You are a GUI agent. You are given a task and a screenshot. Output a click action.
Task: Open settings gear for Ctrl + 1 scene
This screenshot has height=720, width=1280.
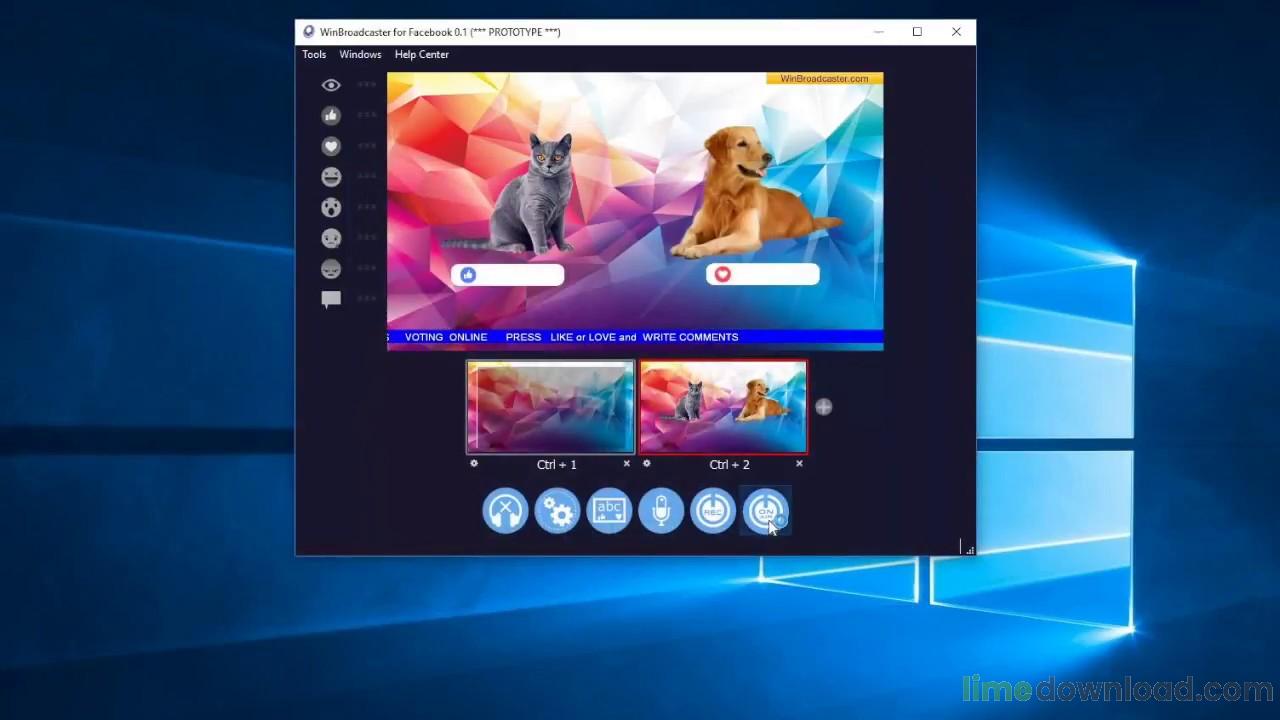tap(474, 464)
